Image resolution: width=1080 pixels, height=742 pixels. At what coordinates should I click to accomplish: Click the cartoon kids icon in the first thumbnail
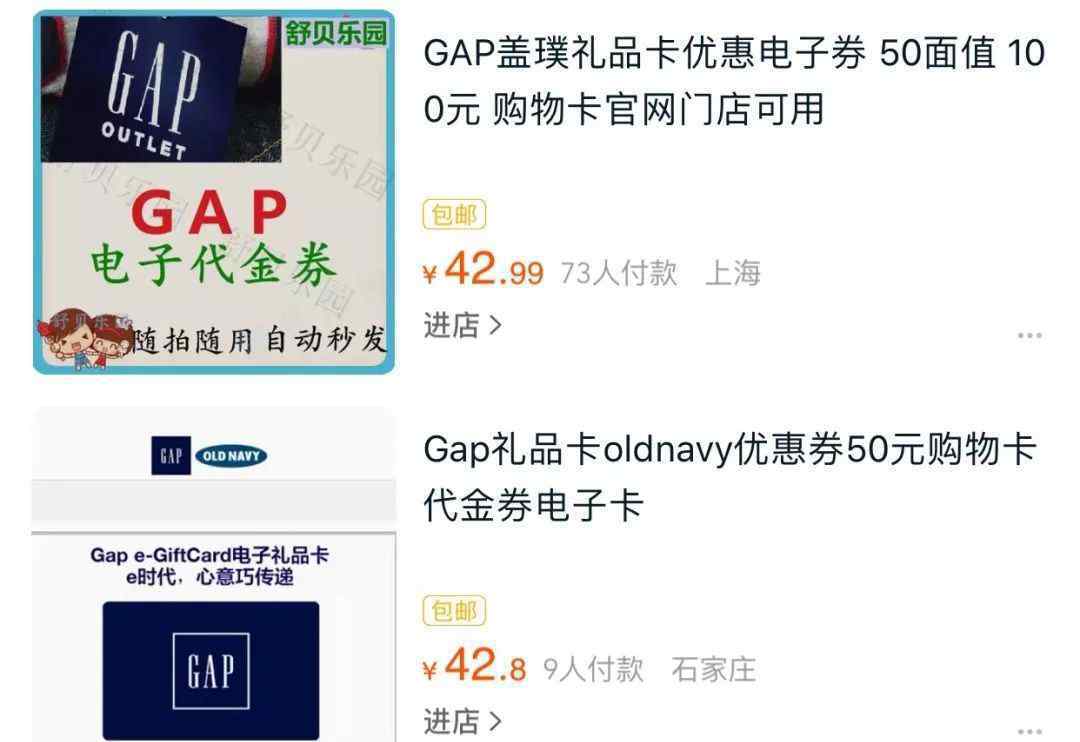[81, 338]
